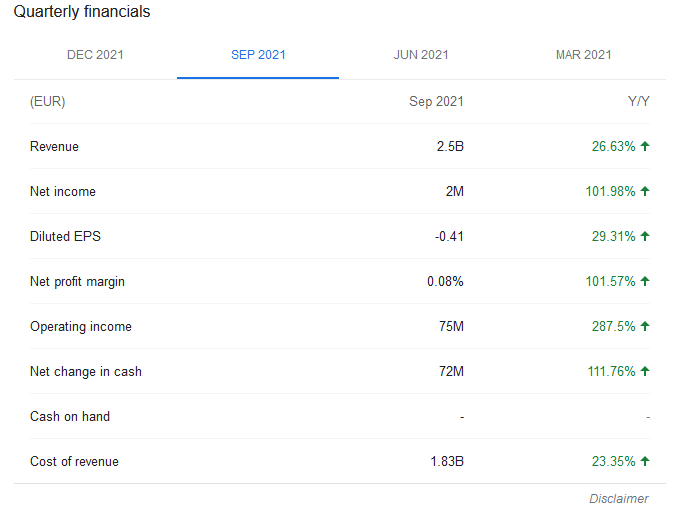Click the Net income value 2M
The width and height of the screenshot is (700, 505).
pyautogui.click(x=454, y=192)
